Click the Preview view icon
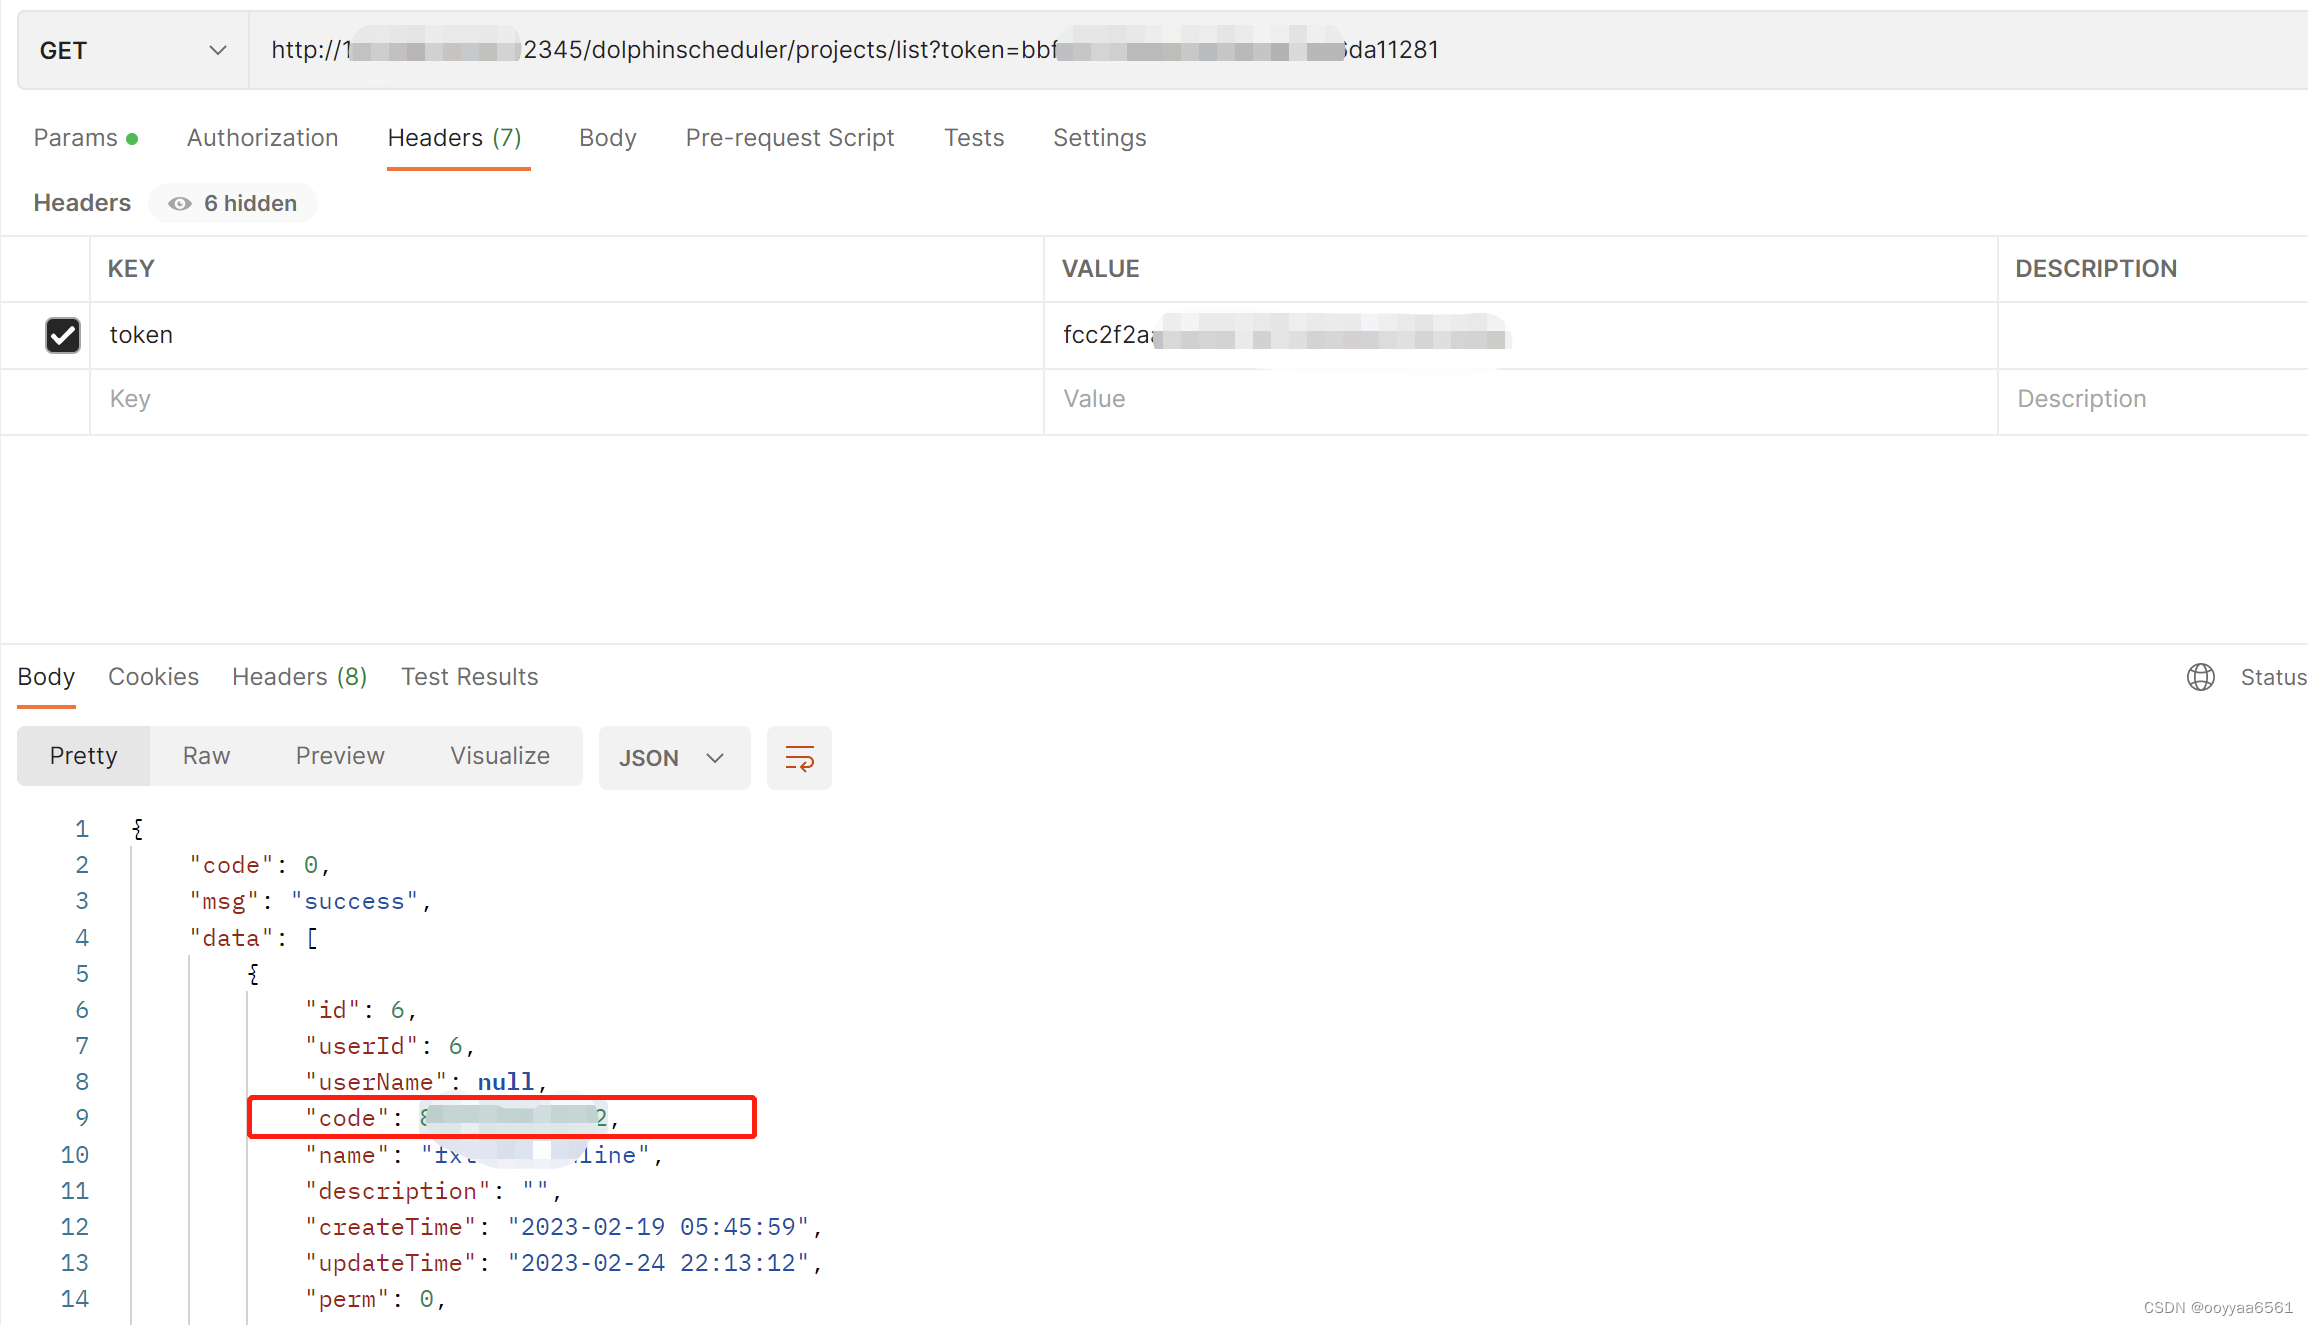 click(341, 756)
